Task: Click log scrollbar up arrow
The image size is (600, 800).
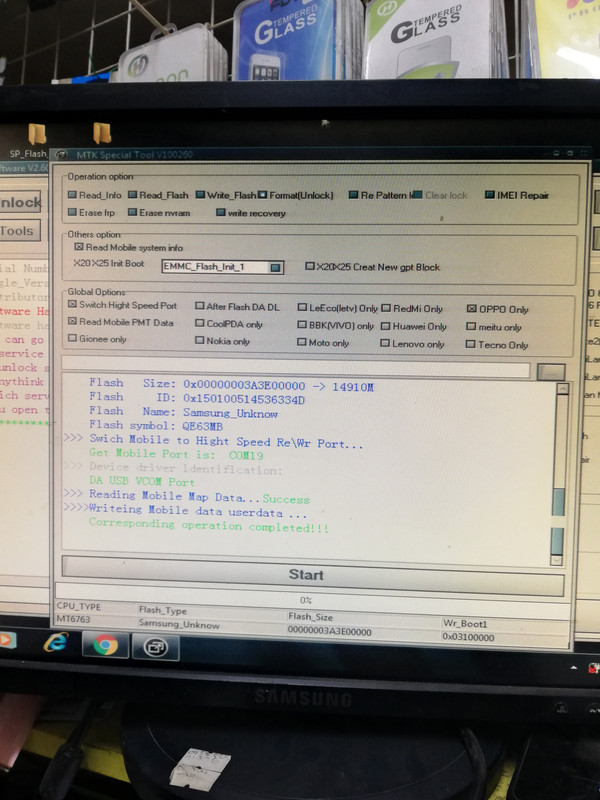Action: click(x=562, y=389)
